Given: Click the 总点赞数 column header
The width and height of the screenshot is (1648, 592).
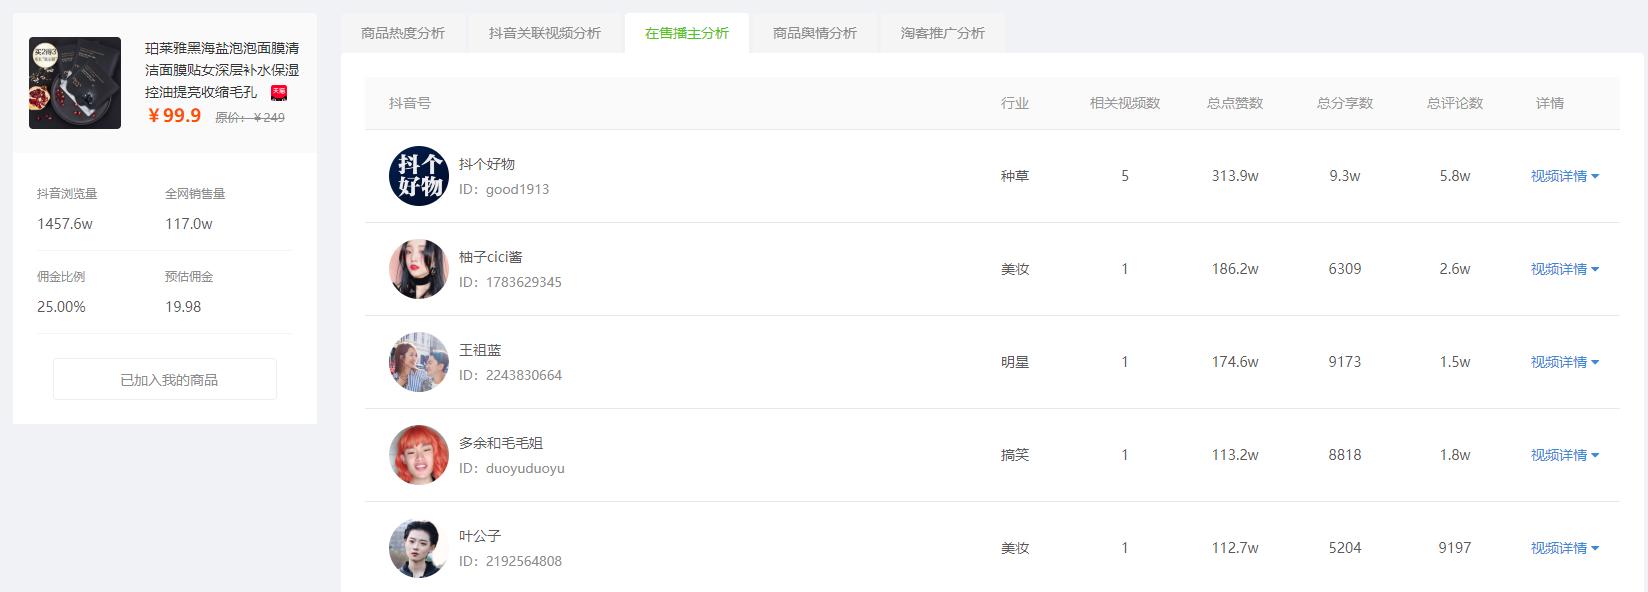Looking at the screenshot, I should coord(1235,103).
